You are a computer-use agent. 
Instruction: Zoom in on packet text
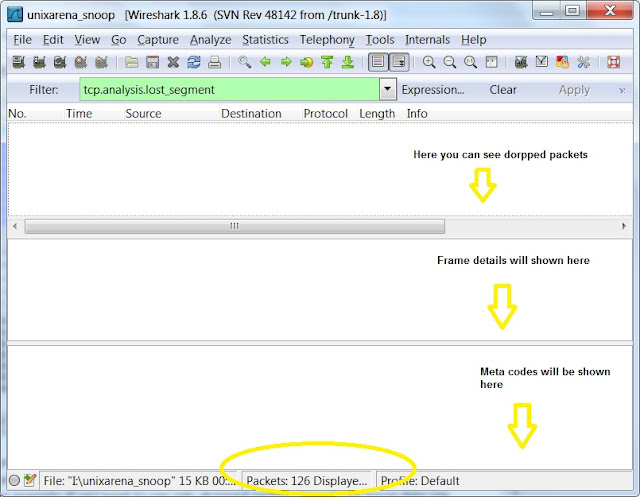pos(429,62)
